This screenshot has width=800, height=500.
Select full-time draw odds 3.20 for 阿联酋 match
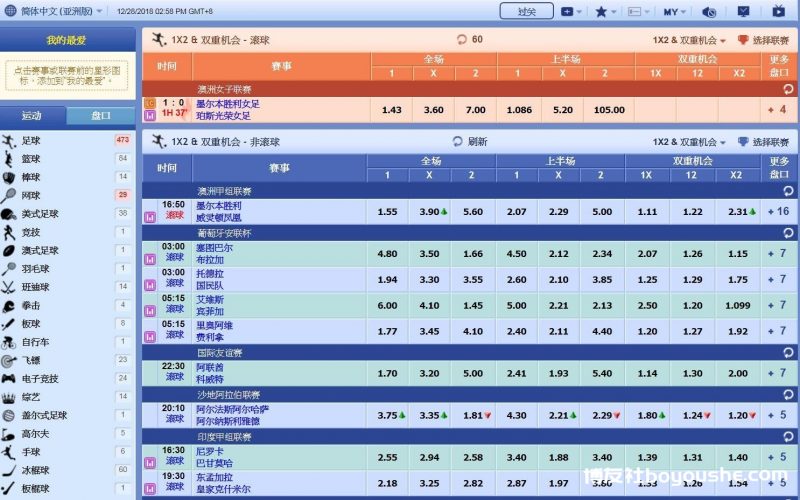click(432, 373)
